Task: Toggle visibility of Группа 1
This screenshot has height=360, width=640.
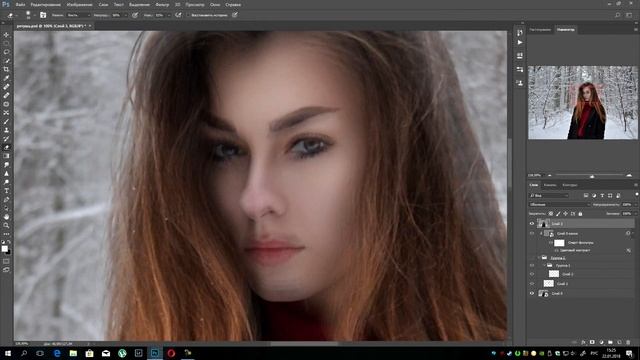Action: coord(532,265)
